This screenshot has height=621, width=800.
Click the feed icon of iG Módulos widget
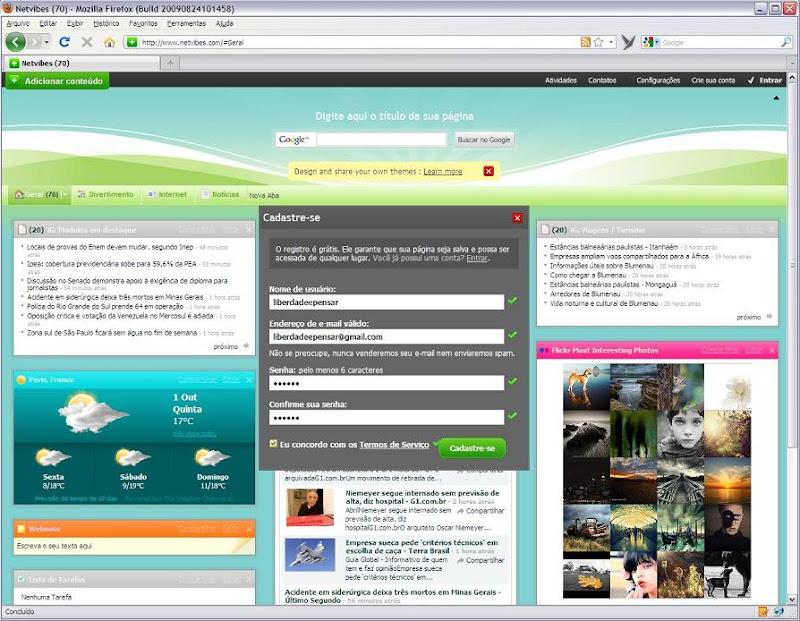click(22, 230)
